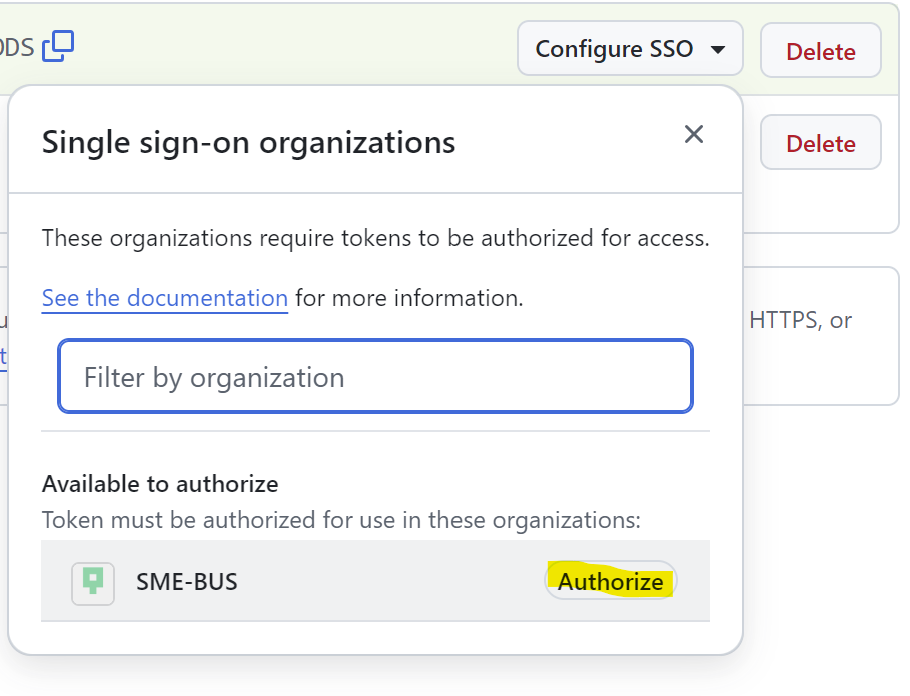Click the "HTTPS, or" text behind dialog
The image size is (910, 696).
800,320
